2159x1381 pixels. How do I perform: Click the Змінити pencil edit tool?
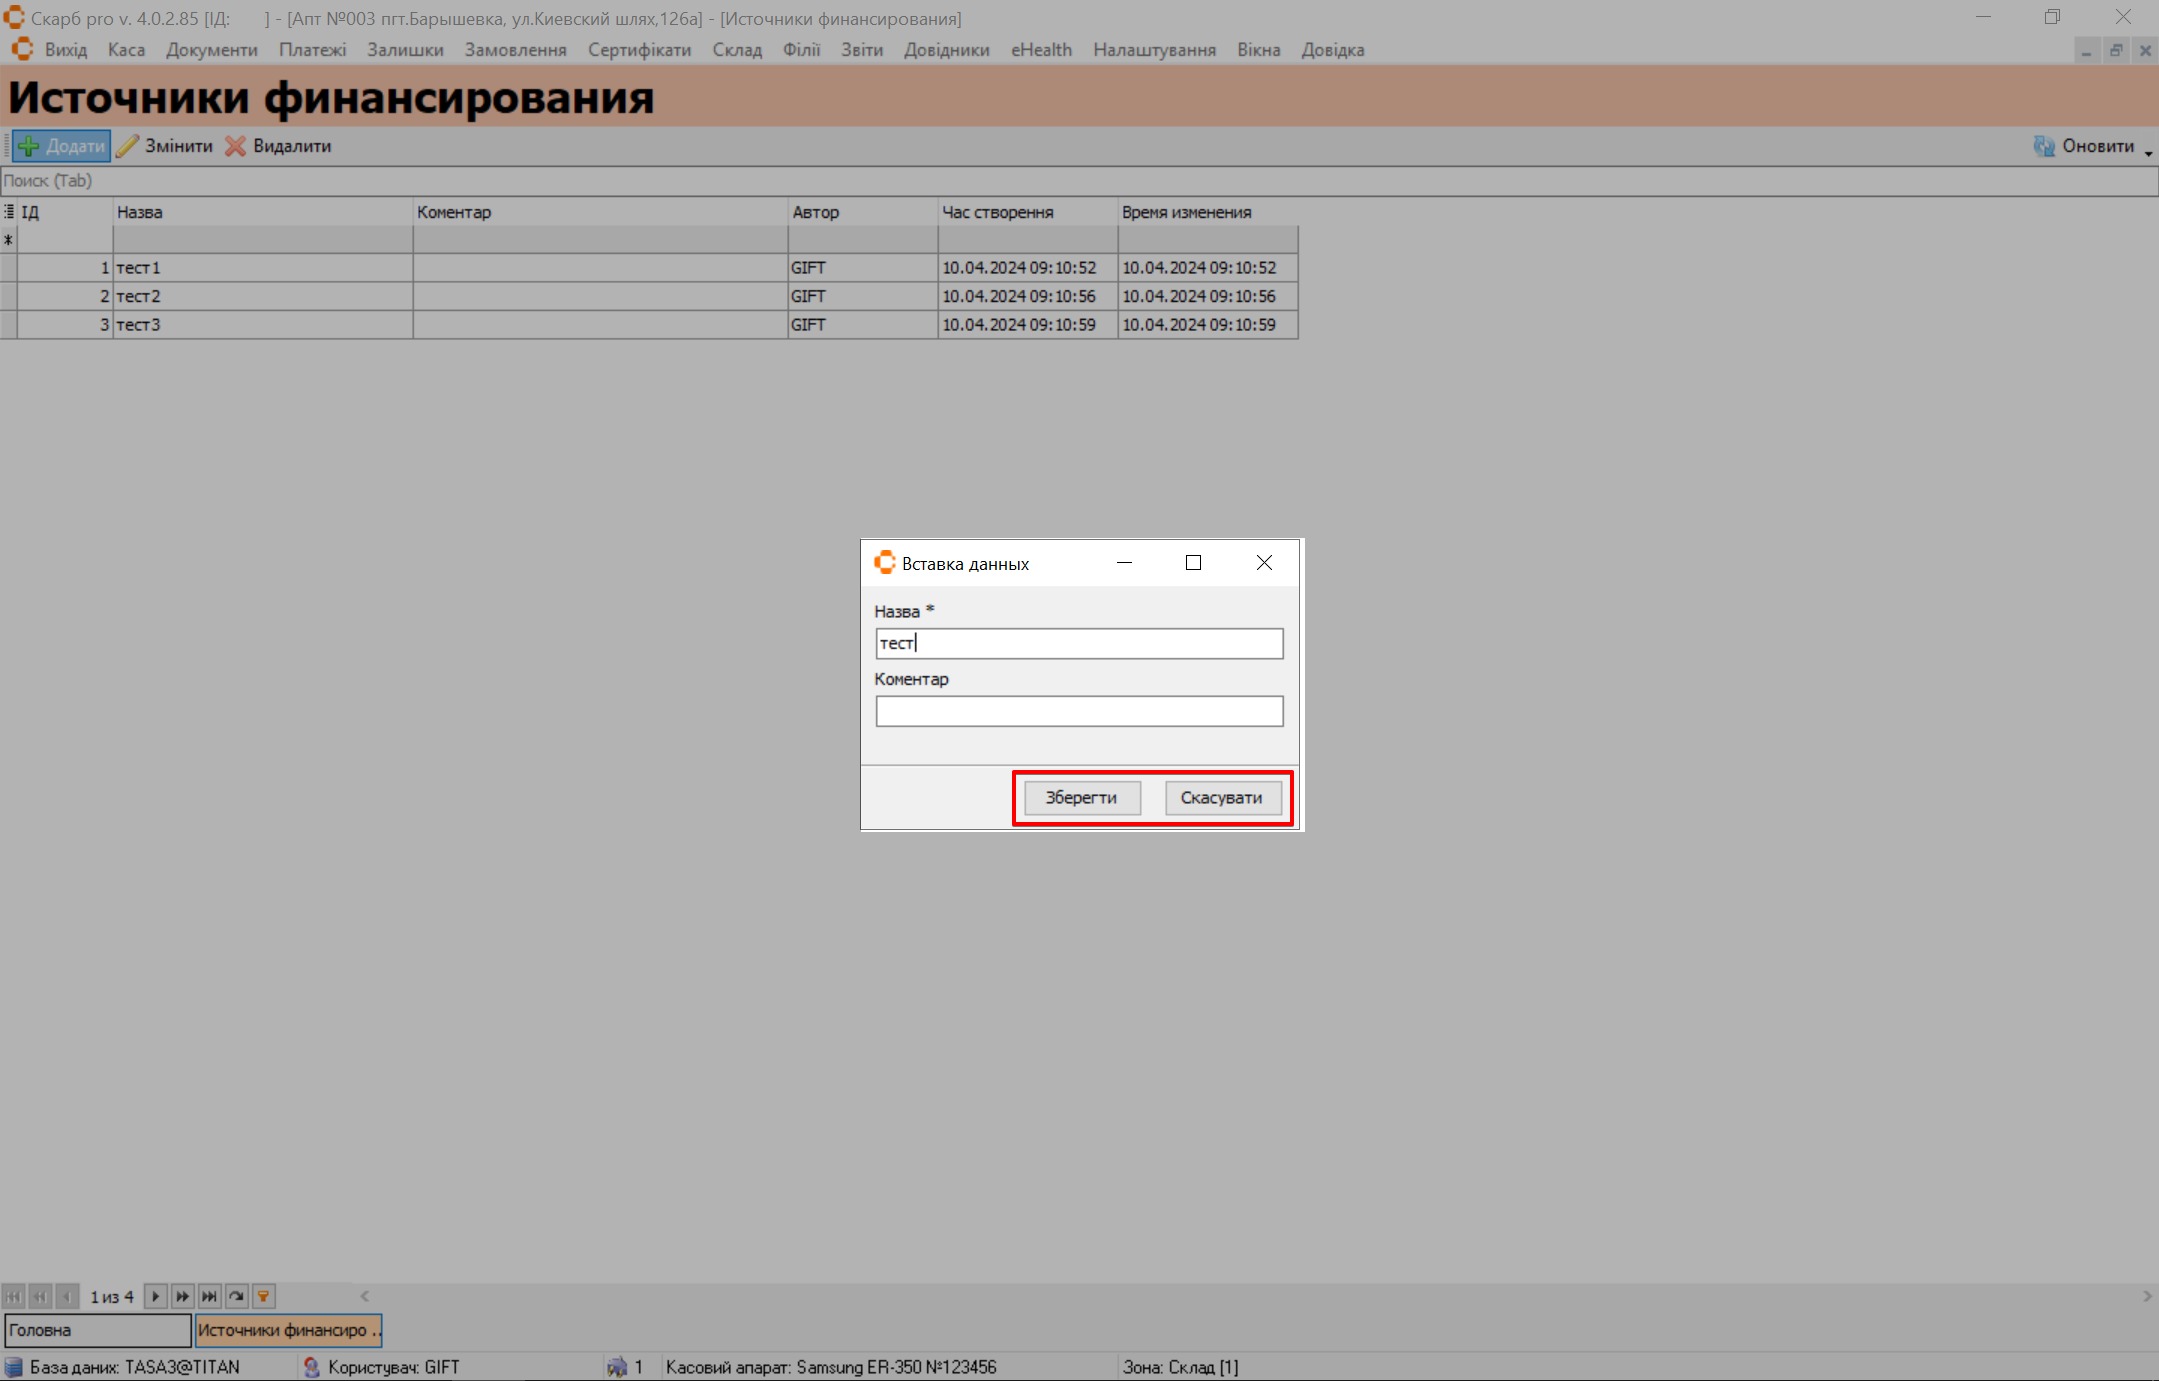point(165,146)
